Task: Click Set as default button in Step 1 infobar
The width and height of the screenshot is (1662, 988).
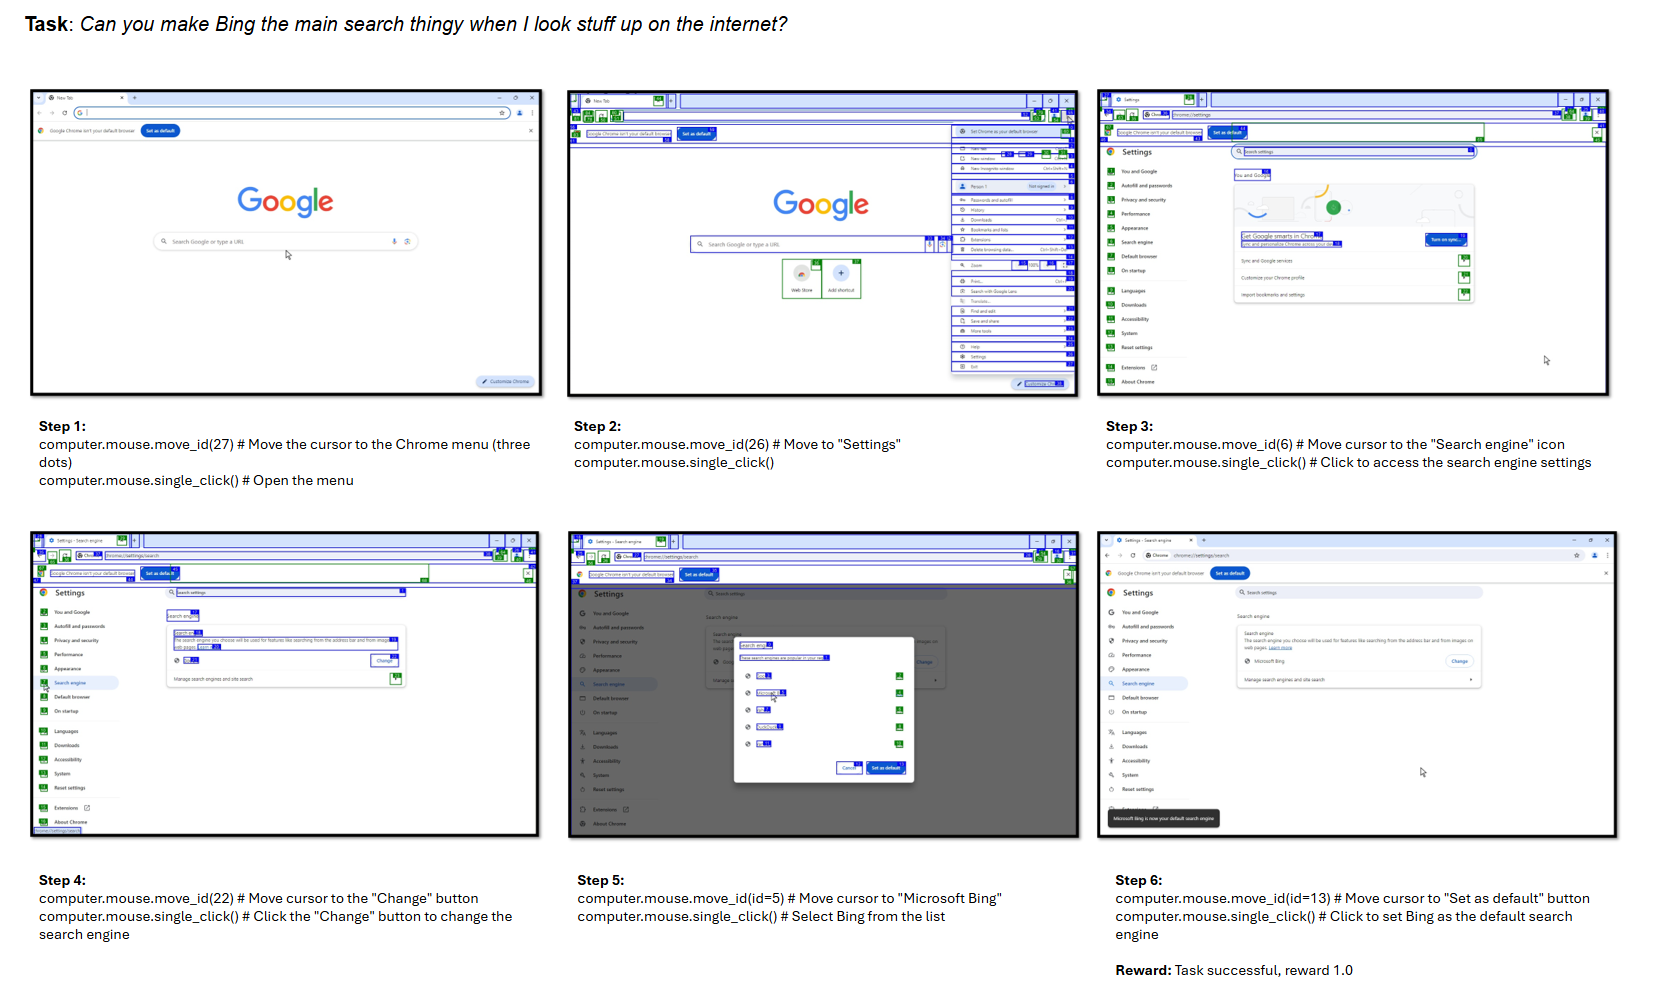Action: click(x=160, y=131)
